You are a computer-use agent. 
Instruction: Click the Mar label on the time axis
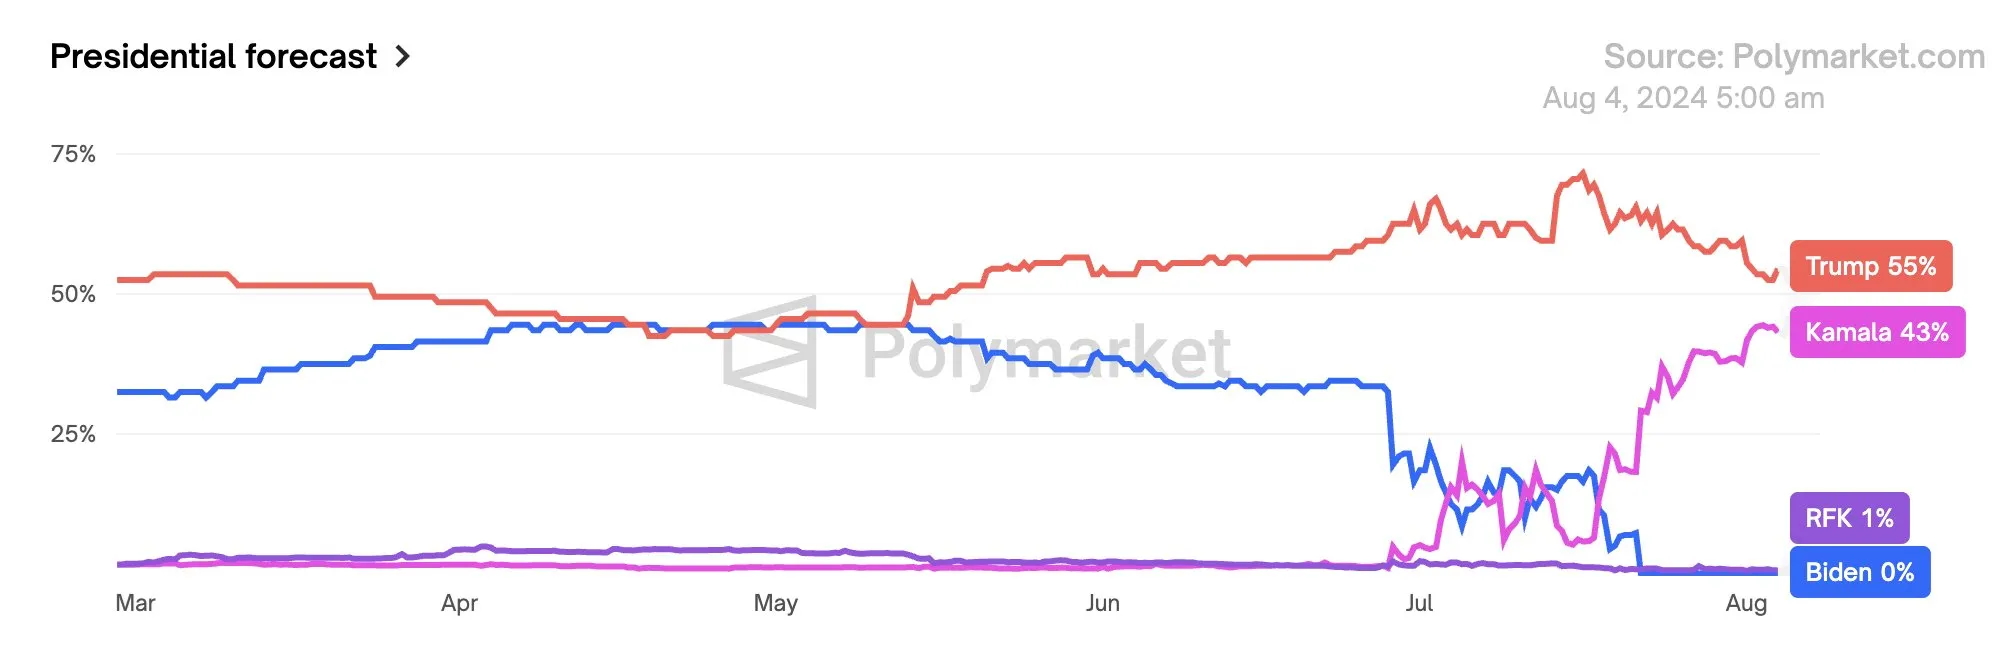point(135,603)
